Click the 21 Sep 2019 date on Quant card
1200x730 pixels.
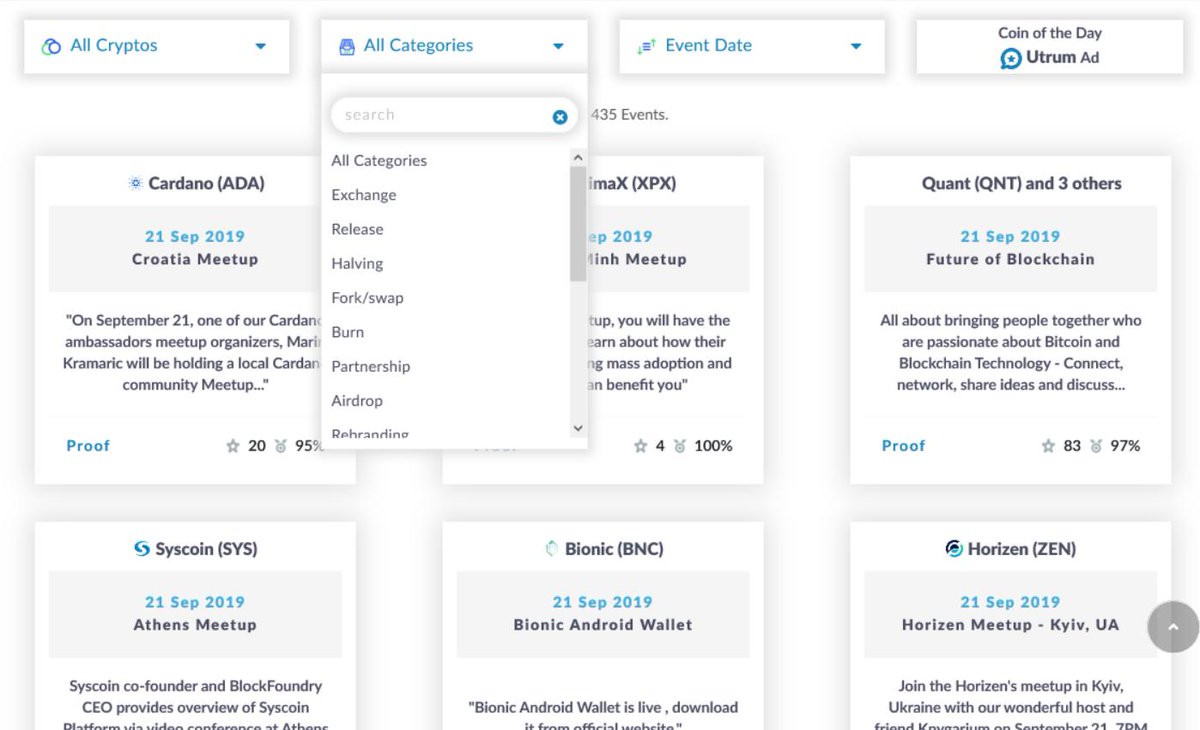click(1010, 237)
